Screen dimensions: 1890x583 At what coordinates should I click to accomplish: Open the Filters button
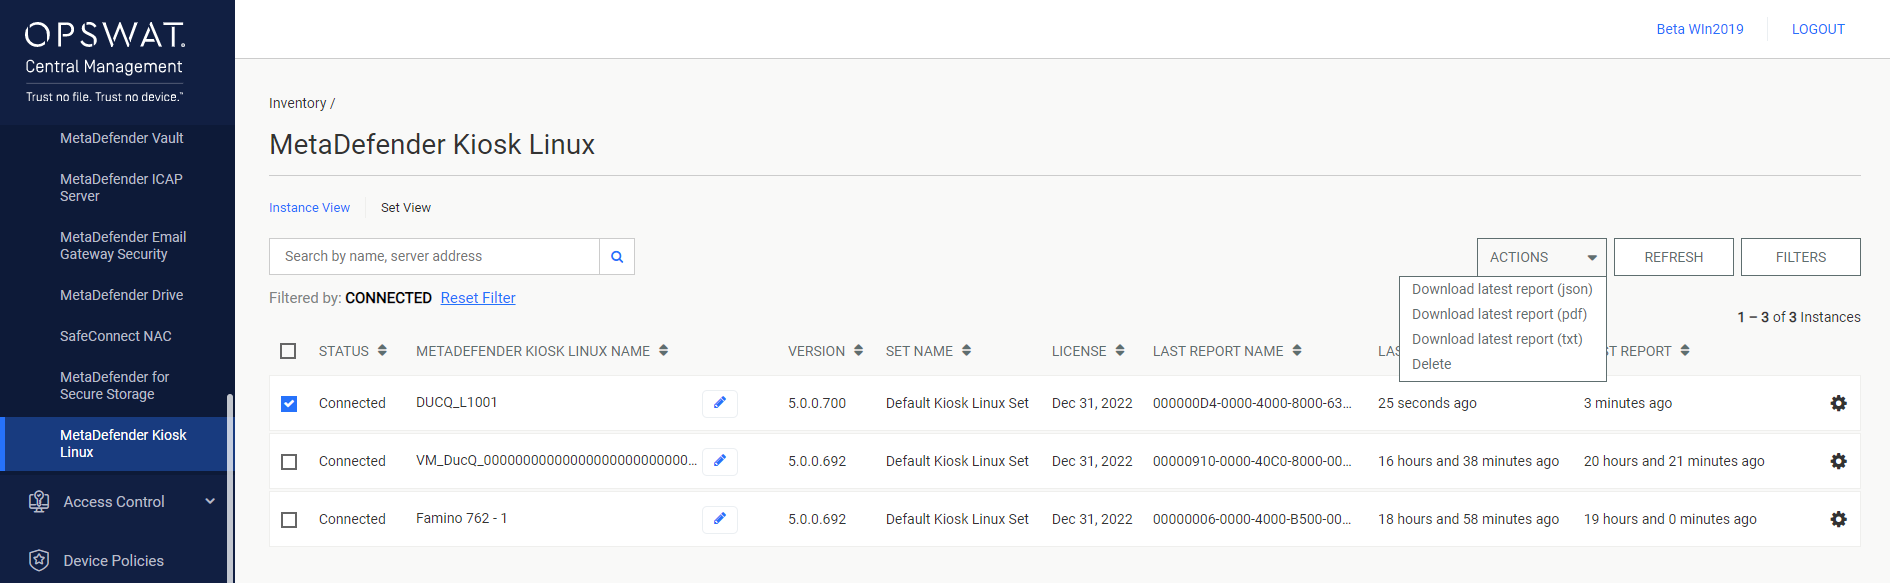(1801, 257)
